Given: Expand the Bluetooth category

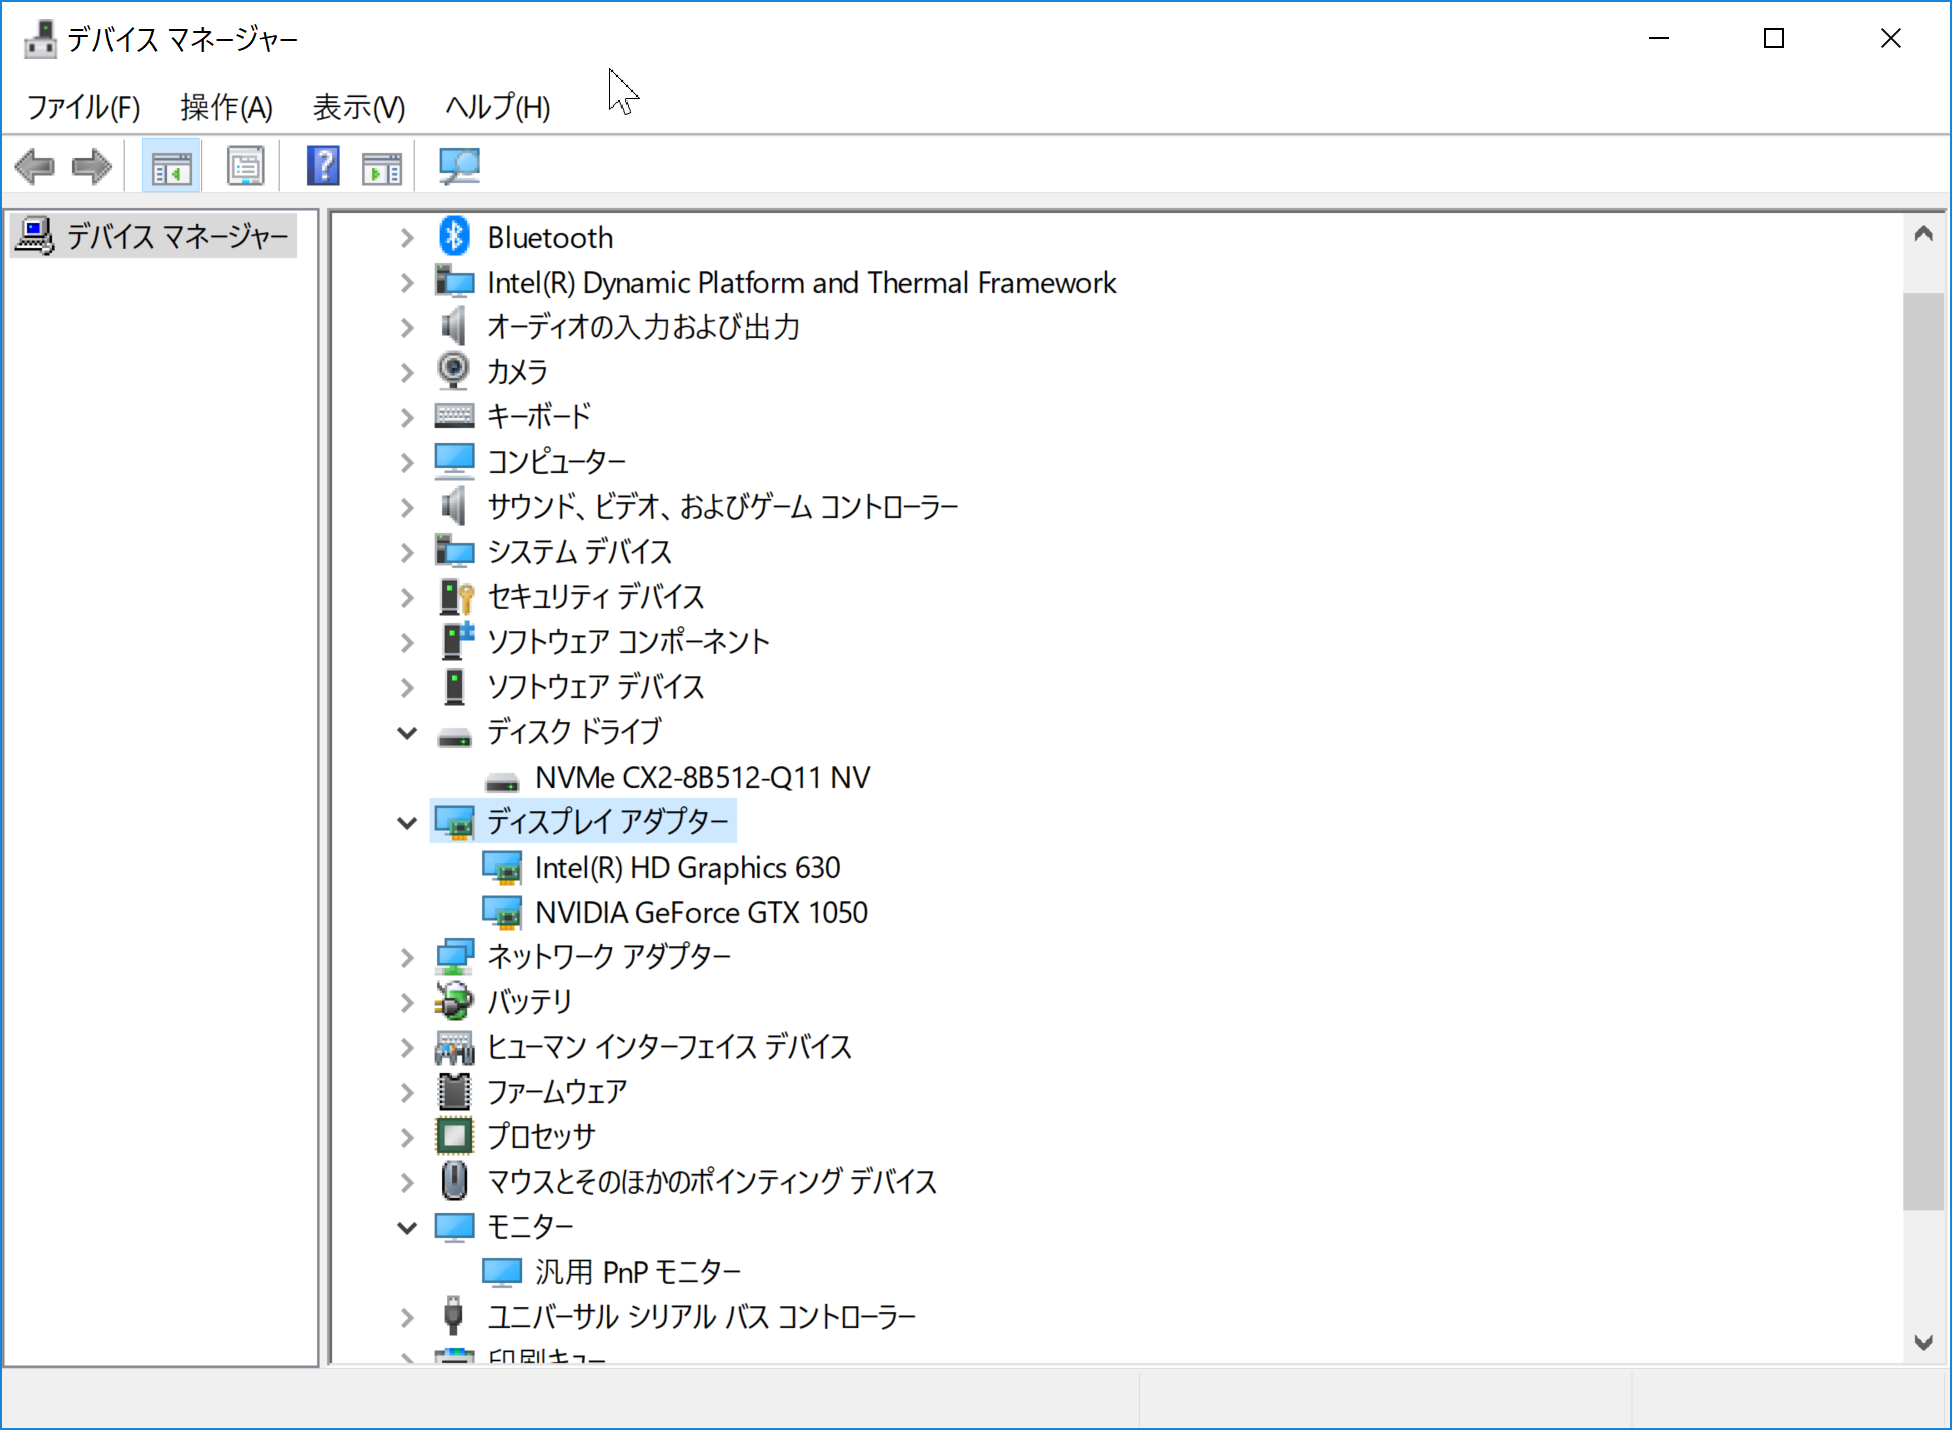Looking at the screenshot, I should (x=407, y=238).
